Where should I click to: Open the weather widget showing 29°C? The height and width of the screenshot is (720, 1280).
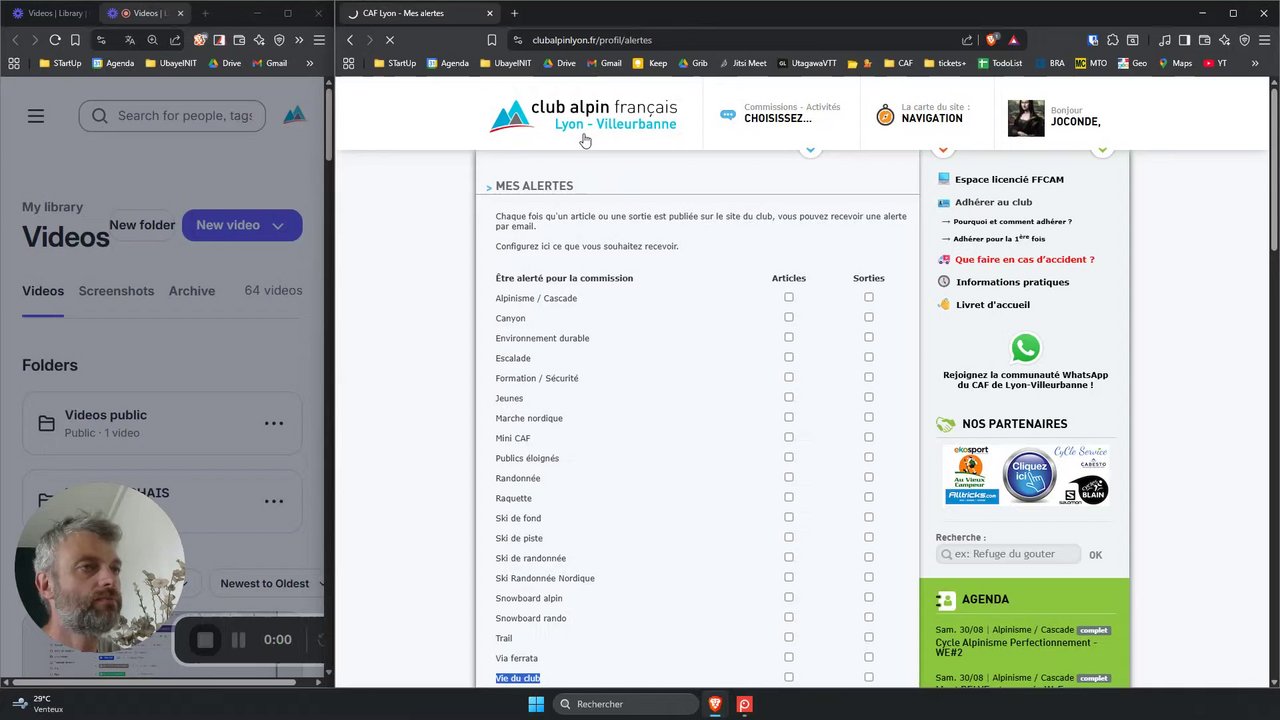pyautogui.click(x=38, y=704)
